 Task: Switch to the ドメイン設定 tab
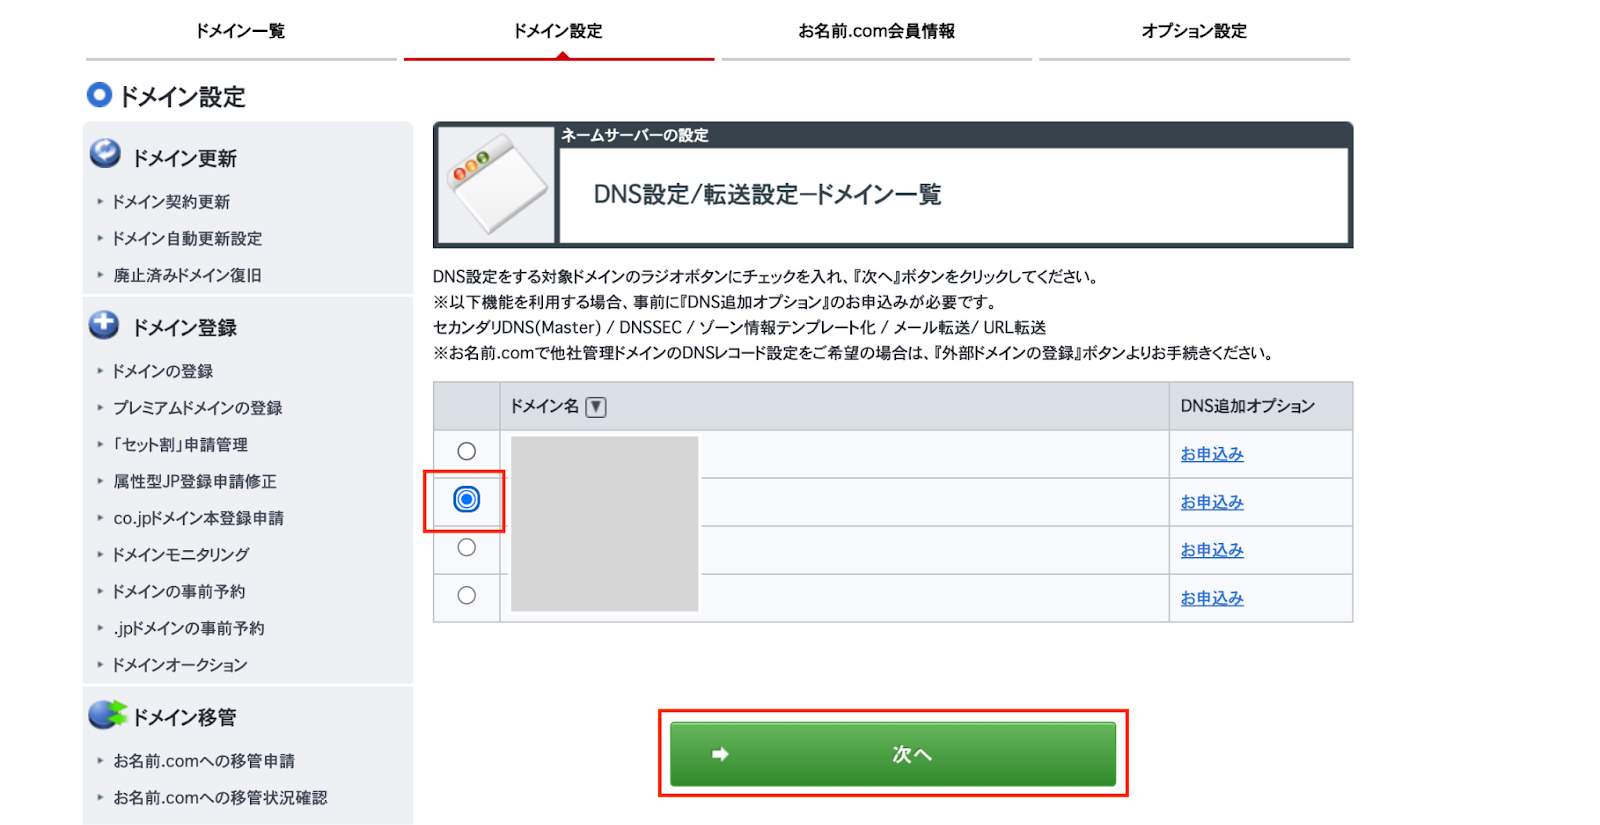pyautogui.click(x=558, y=31)
